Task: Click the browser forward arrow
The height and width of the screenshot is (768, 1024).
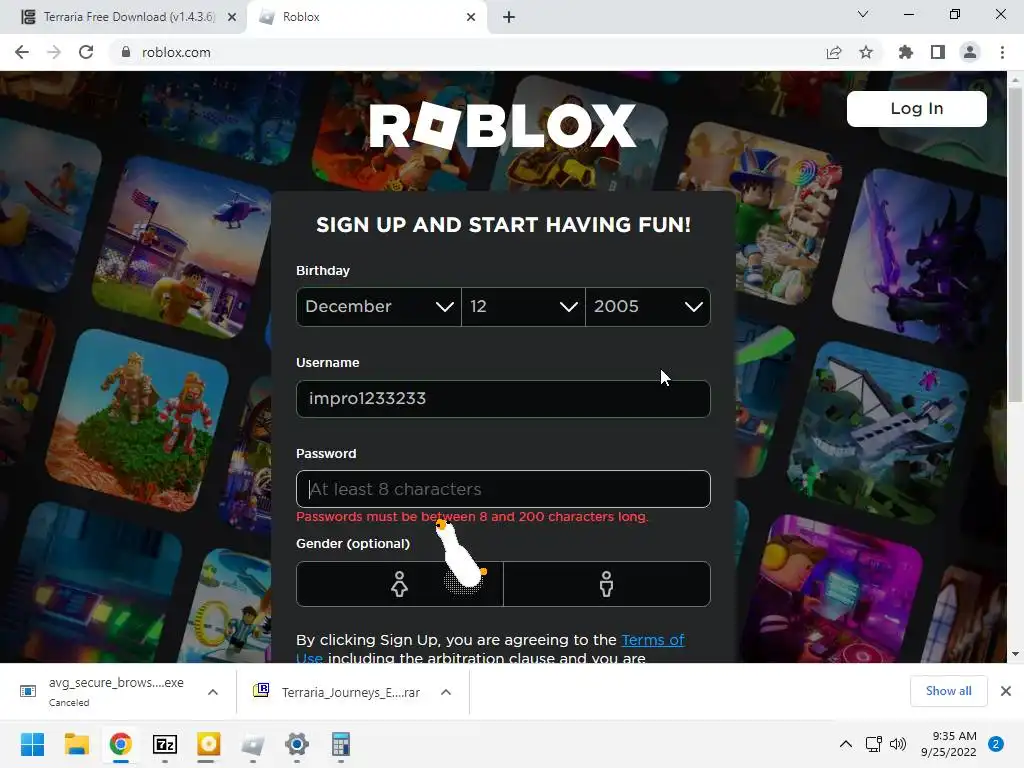Action: point(54,52)
